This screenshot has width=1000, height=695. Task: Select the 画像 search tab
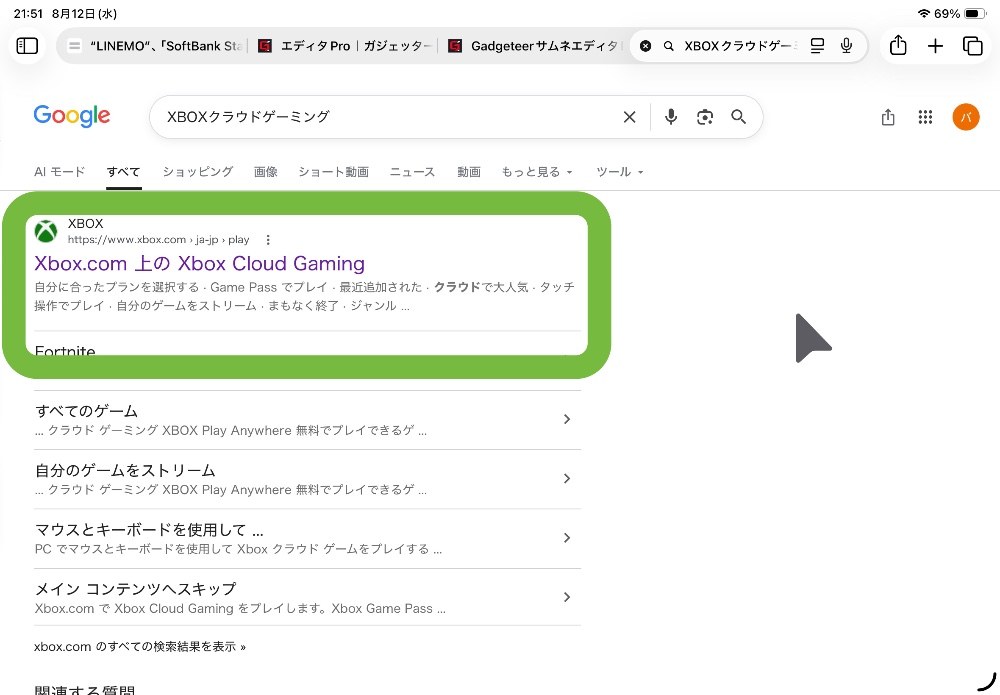point(265,172)
